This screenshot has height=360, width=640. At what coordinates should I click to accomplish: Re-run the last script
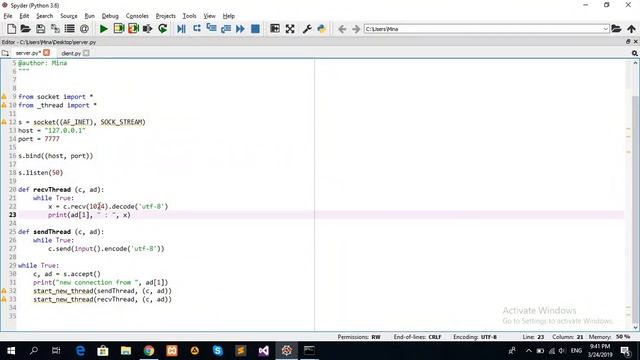tap(162, 29)
